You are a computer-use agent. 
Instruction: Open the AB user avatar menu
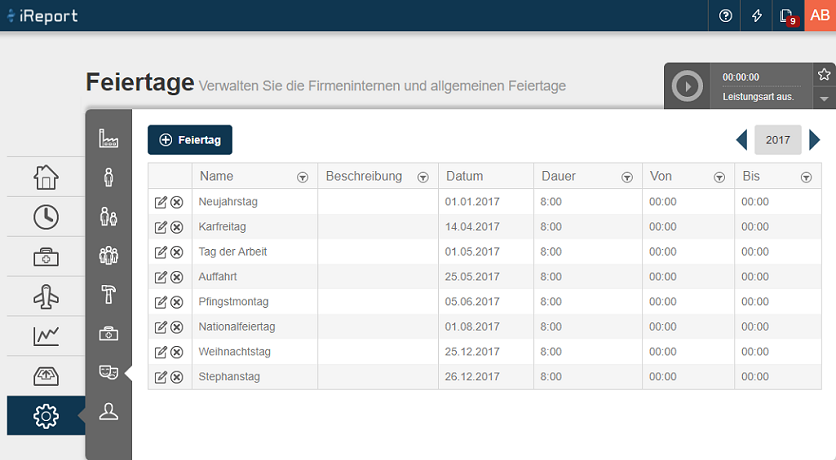pos(820,15)
